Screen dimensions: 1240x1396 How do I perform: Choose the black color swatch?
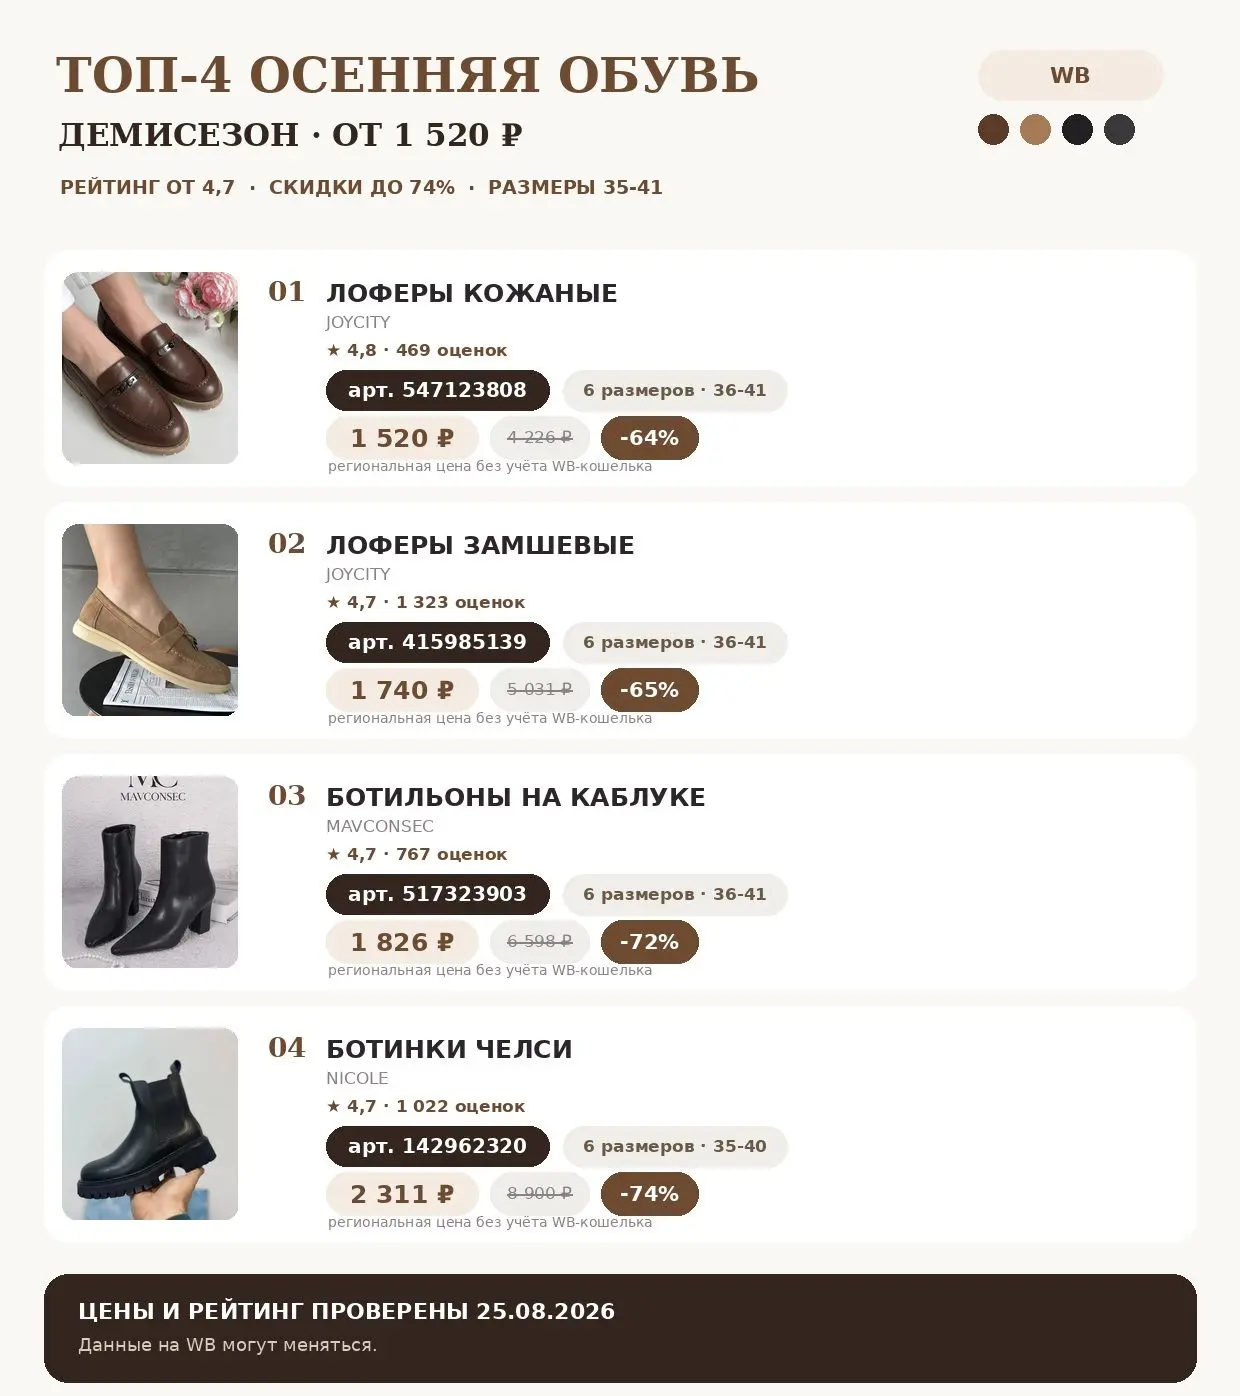(x=1077, y=130)
